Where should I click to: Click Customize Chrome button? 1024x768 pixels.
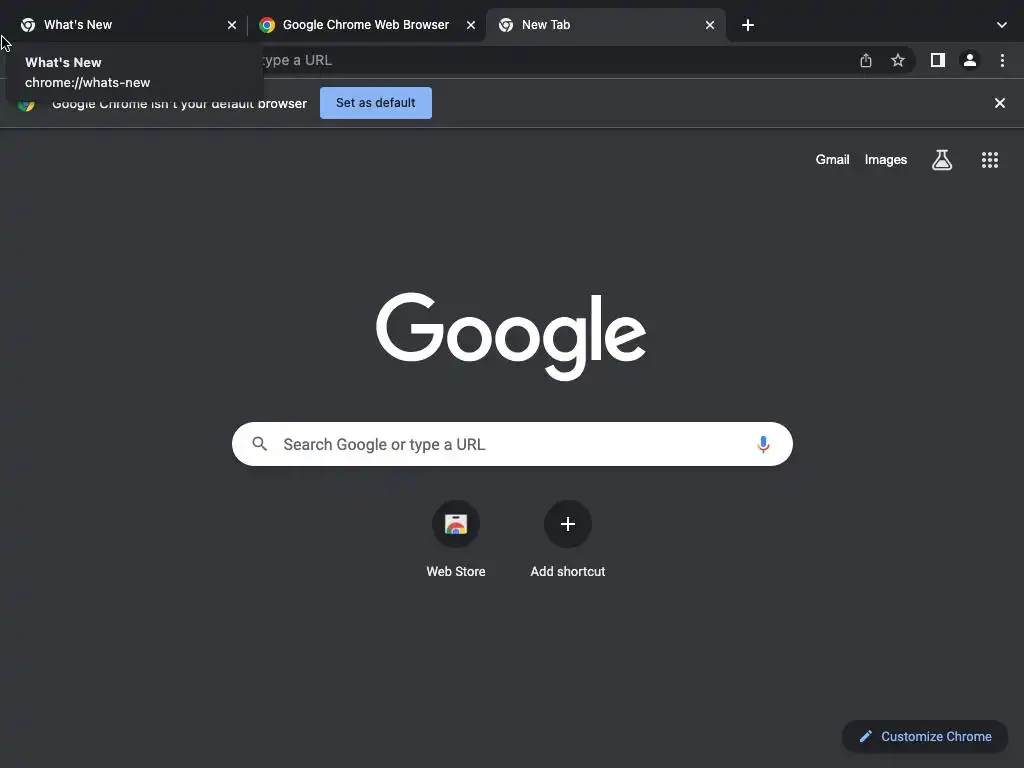click(x=925, y=737)
